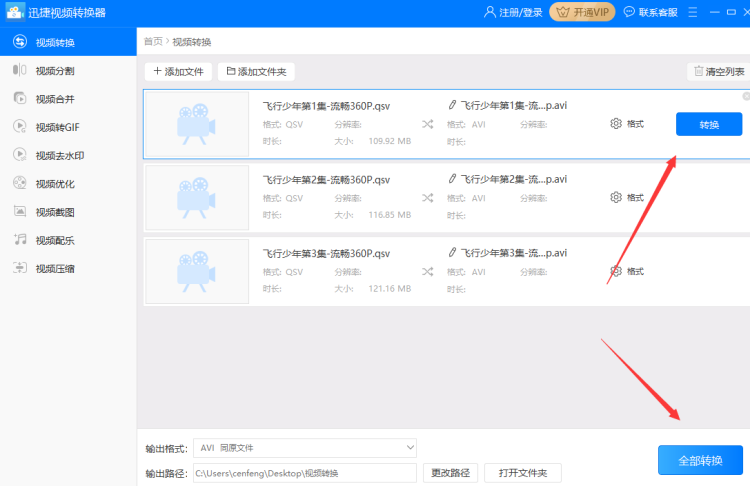Open the hamburger menu in title bar

(693, 12)
